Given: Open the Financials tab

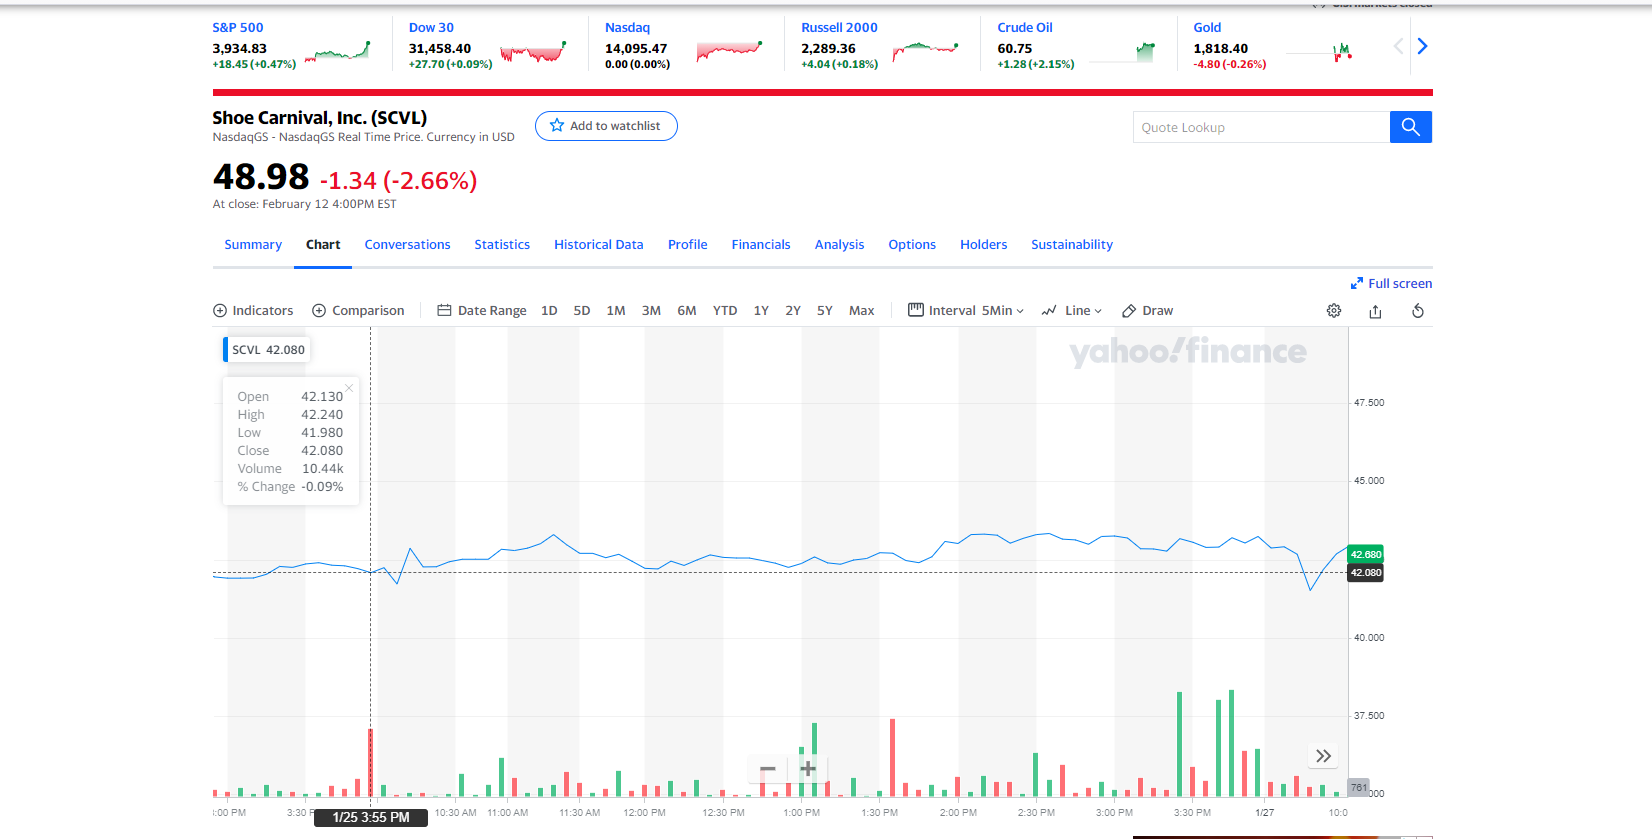Looking at the screenshot, I should 761,245.
